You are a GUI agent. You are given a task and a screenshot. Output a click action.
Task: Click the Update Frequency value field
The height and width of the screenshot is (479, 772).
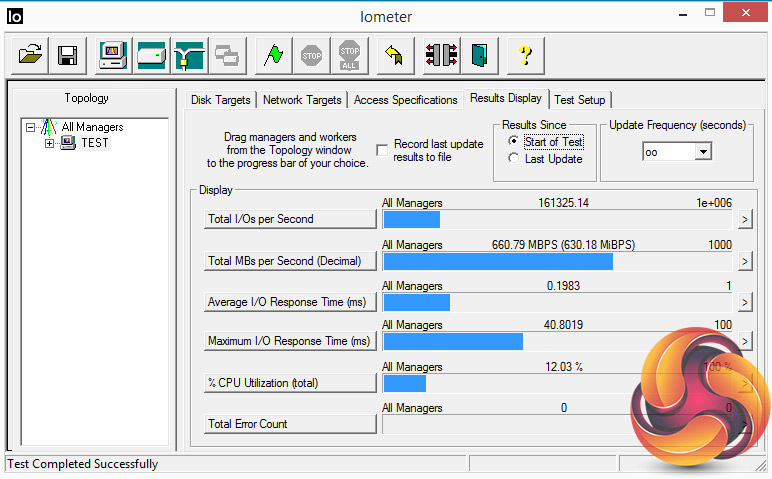(x=669, y=152)
